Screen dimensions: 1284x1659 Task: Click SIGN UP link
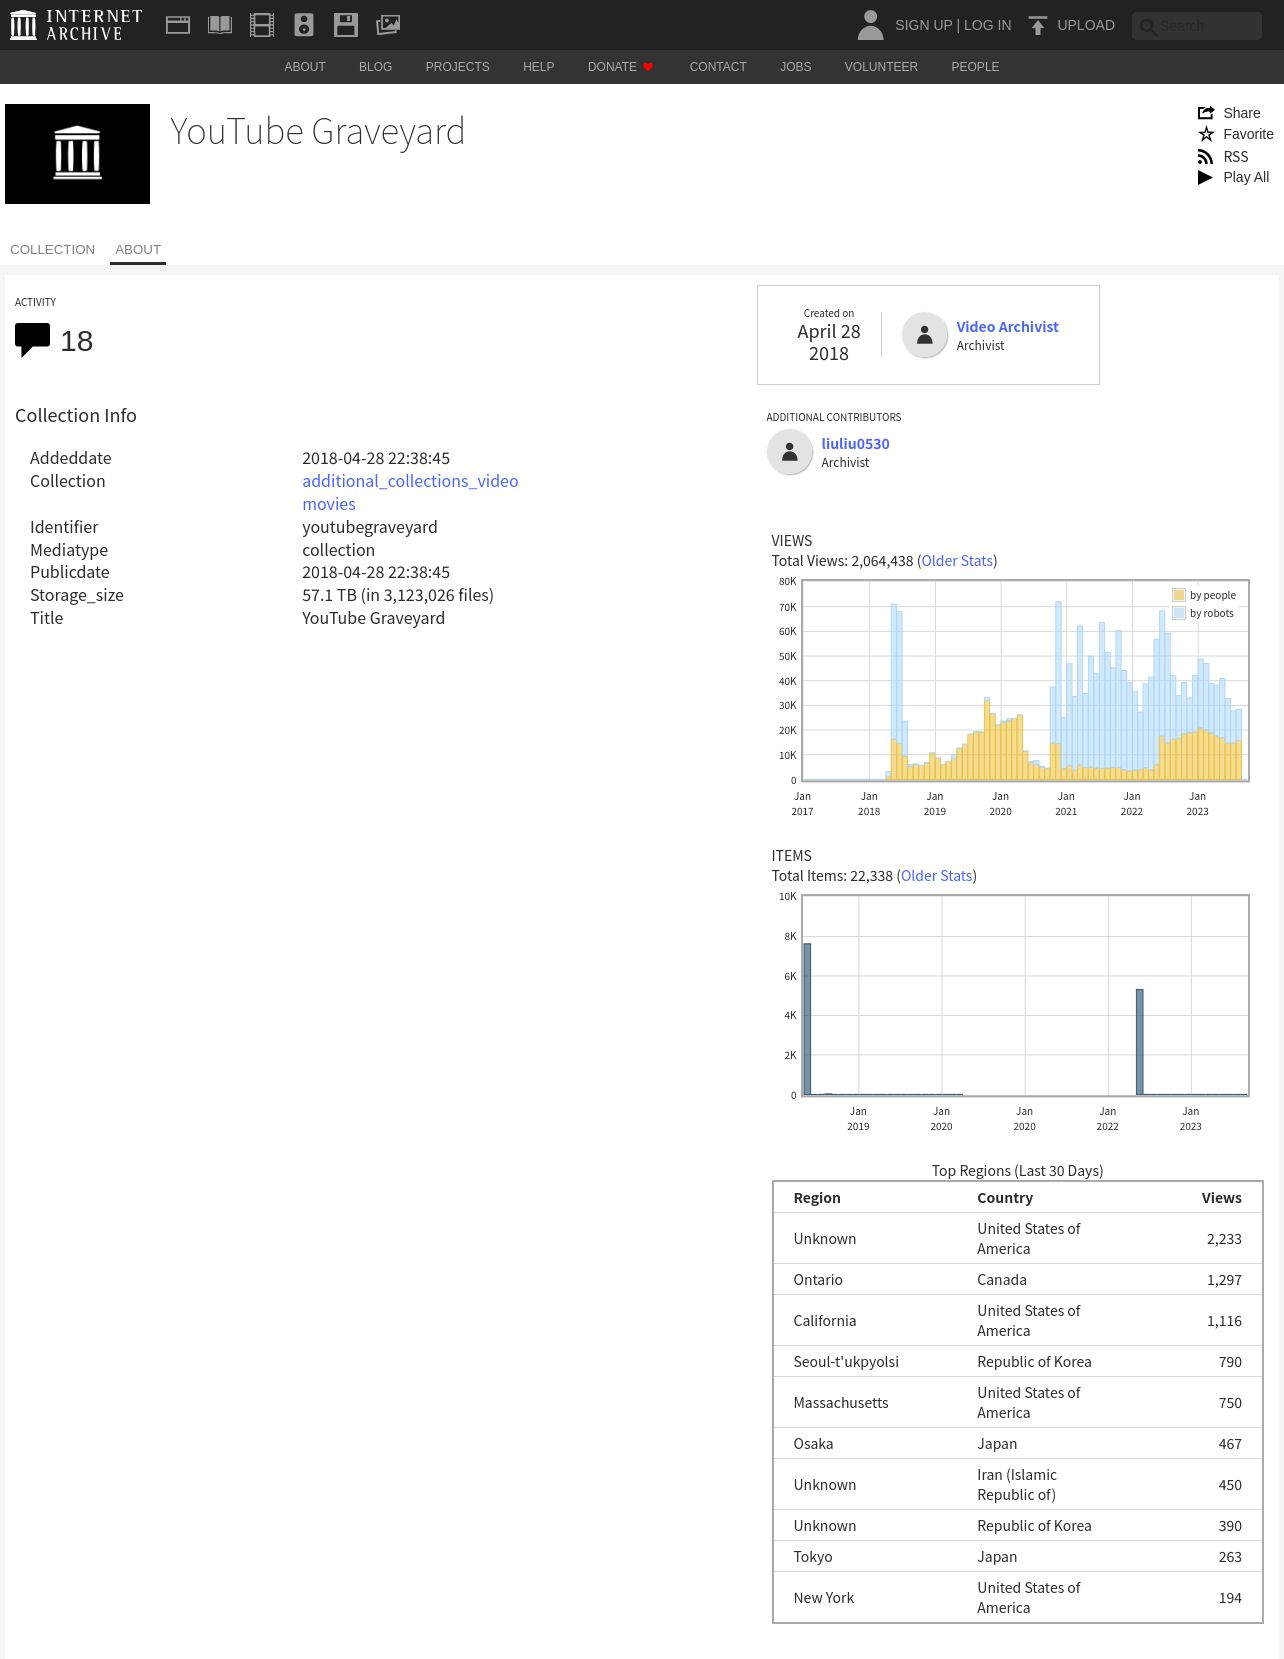tap(924, 25)
